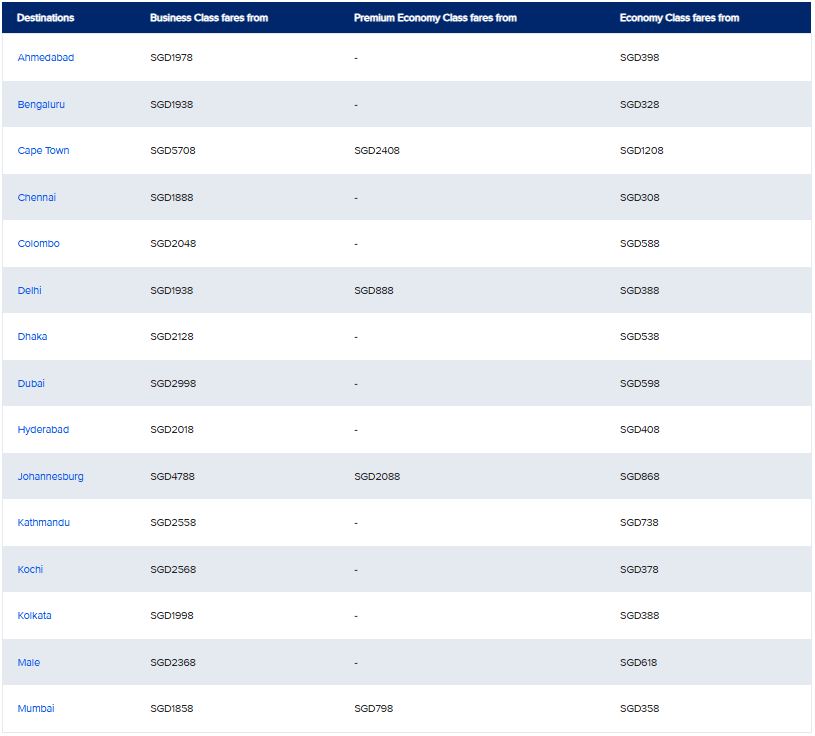This screenshot has height=736, width=815.
Task: Open the Kochi destination link
Action: pyautogui.click(x=30, y=570)
